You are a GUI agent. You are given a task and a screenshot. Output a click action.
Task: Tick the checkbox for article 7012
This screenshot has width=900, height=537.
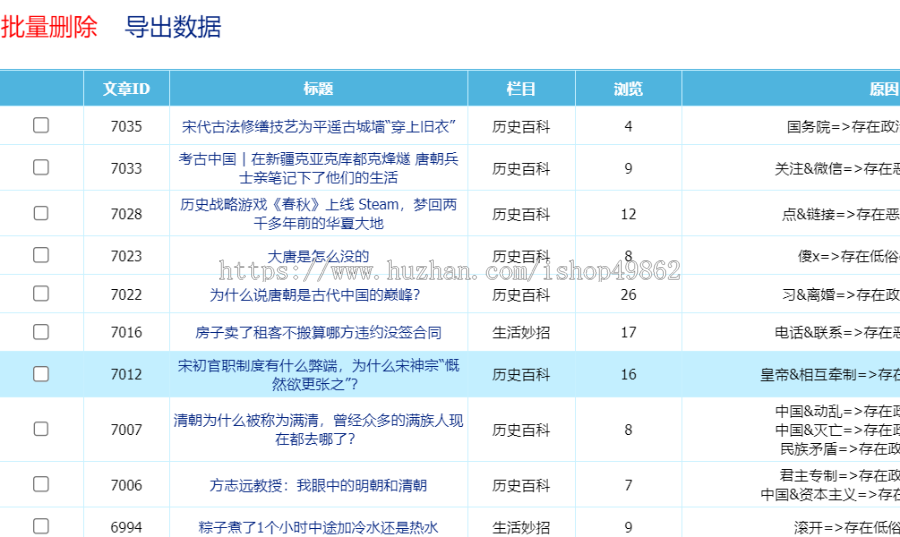[41, 374]
